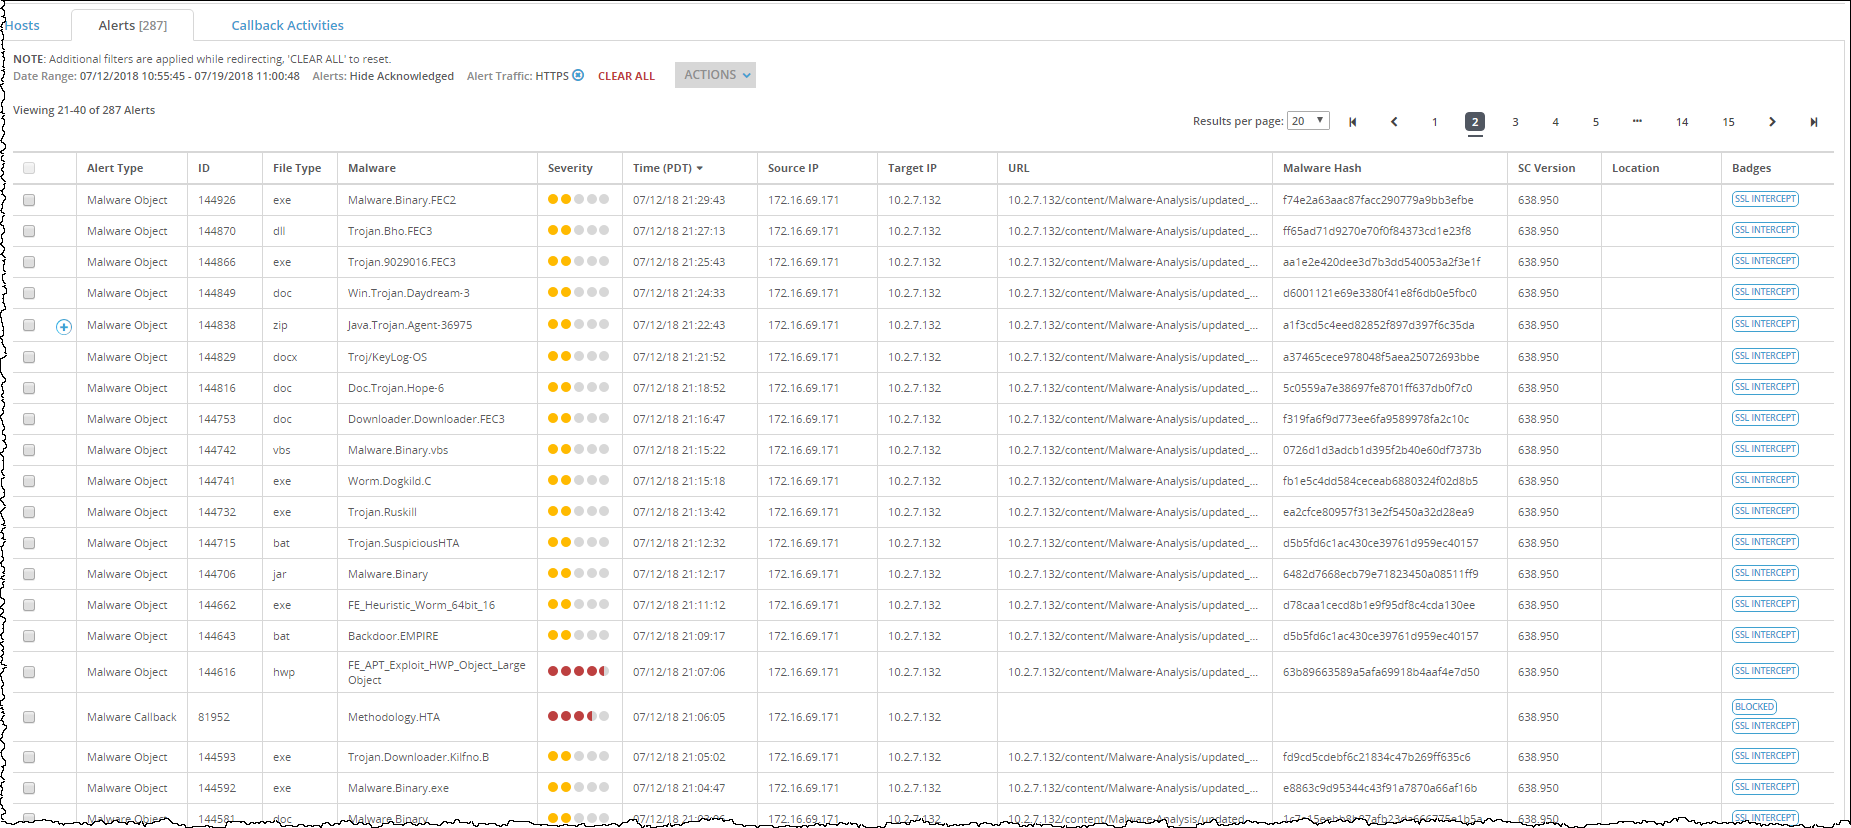Click the Malware Hash column header
This screenshot has width=1851, height=828.
click(1322, 168)
